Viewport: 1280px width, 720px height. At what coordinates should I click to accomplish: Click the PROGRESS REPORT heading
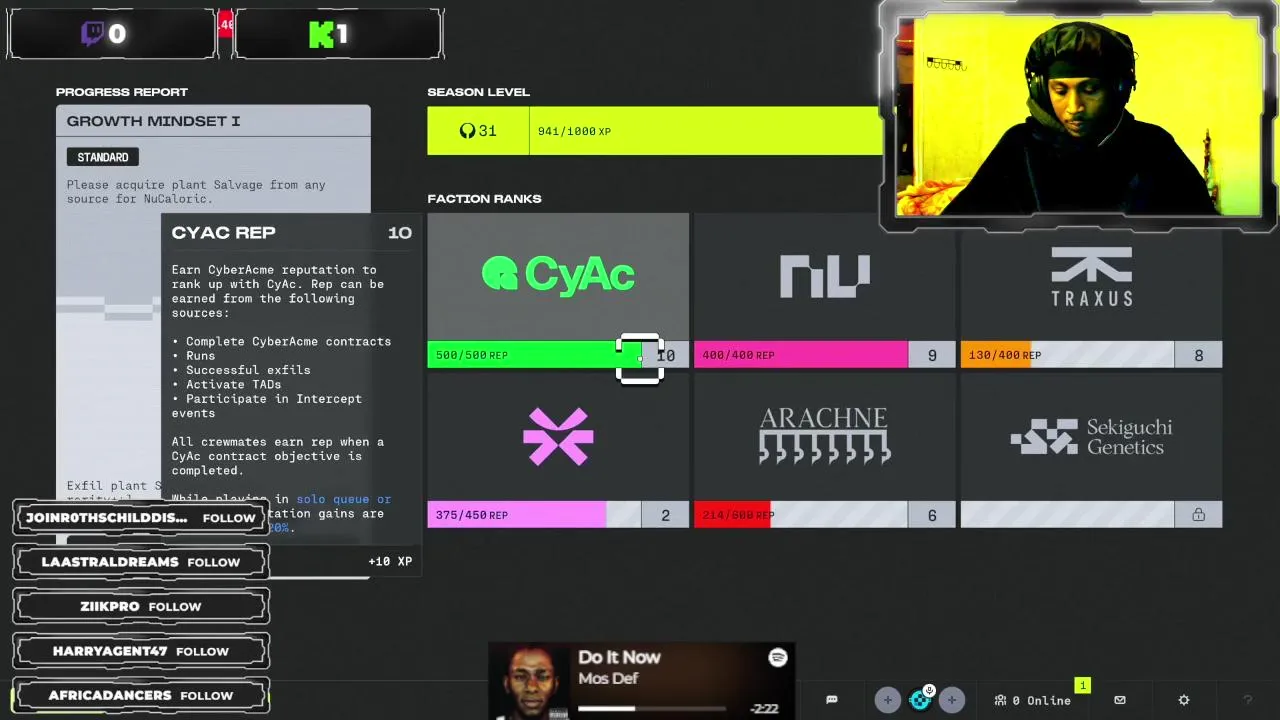click(122, 92)
